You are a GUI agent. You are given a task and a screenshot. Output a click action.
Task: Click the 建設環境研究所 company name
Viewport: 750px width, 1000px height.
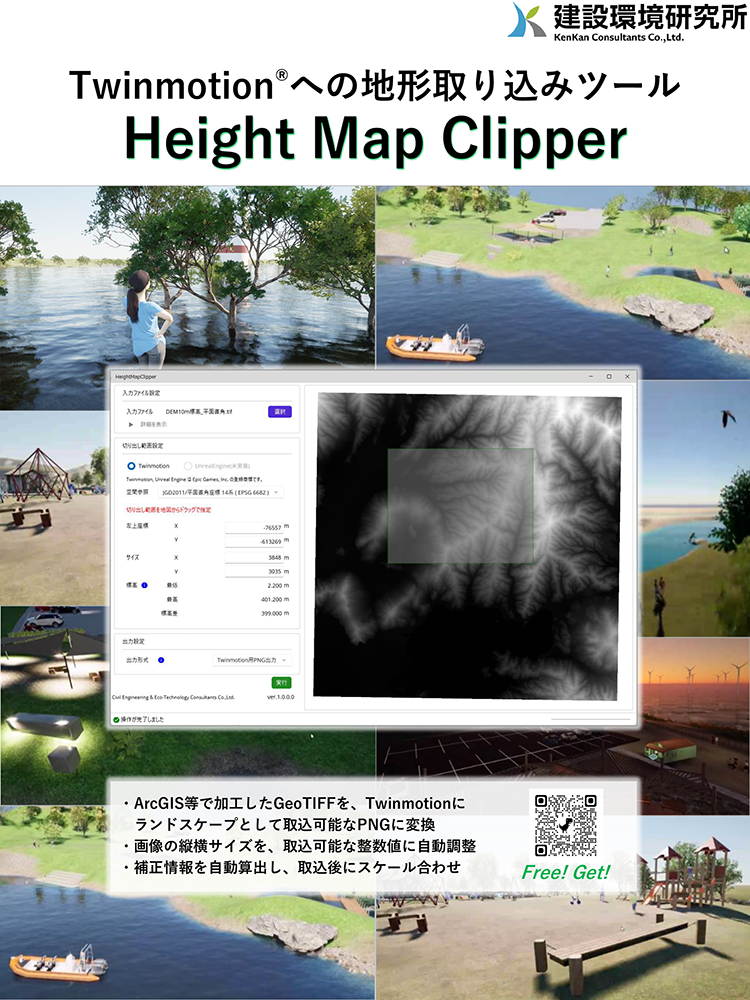(x=650, y=16)
